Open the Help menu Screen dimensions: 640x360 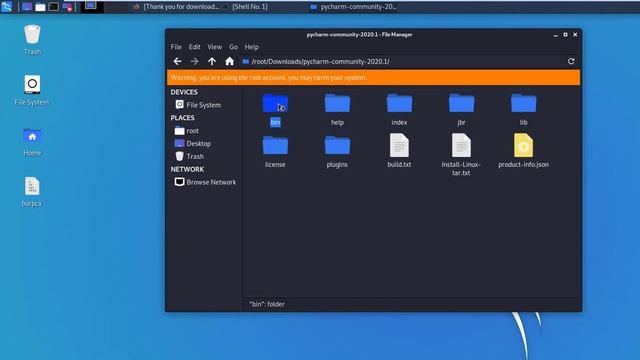[x=251, y=47]
